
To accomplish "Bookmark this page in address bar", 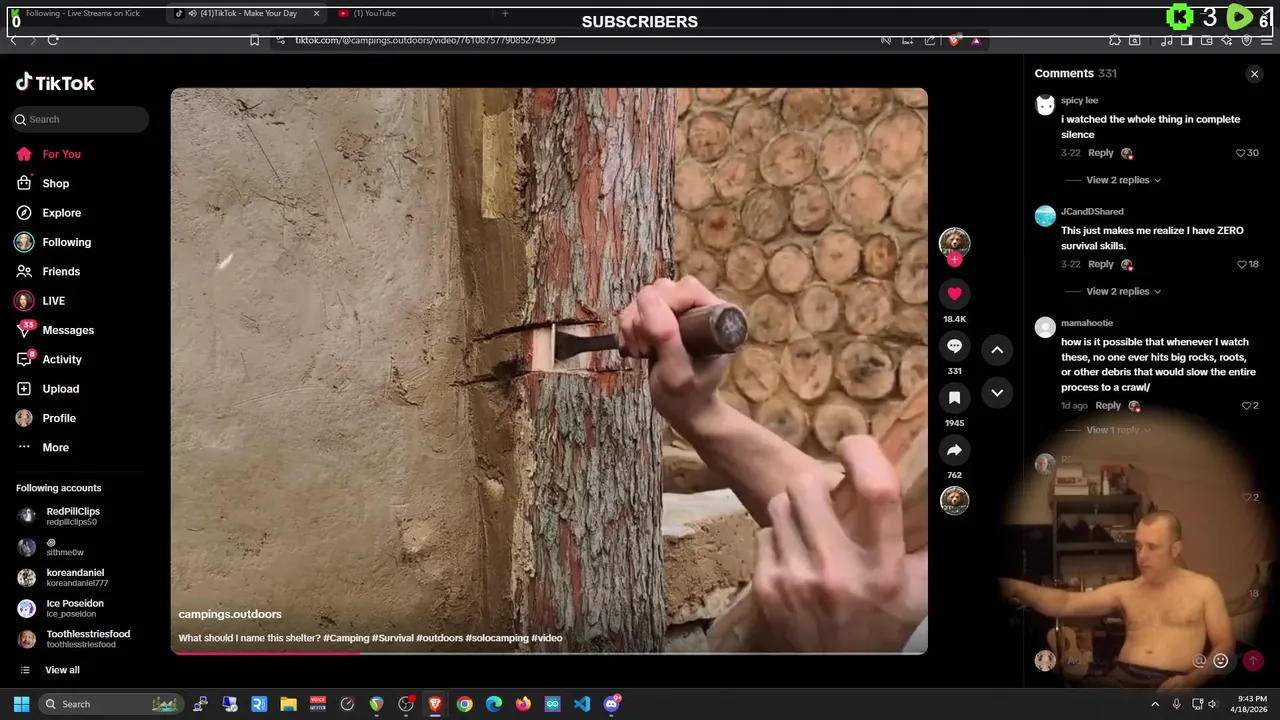I will tap(254, 40).
